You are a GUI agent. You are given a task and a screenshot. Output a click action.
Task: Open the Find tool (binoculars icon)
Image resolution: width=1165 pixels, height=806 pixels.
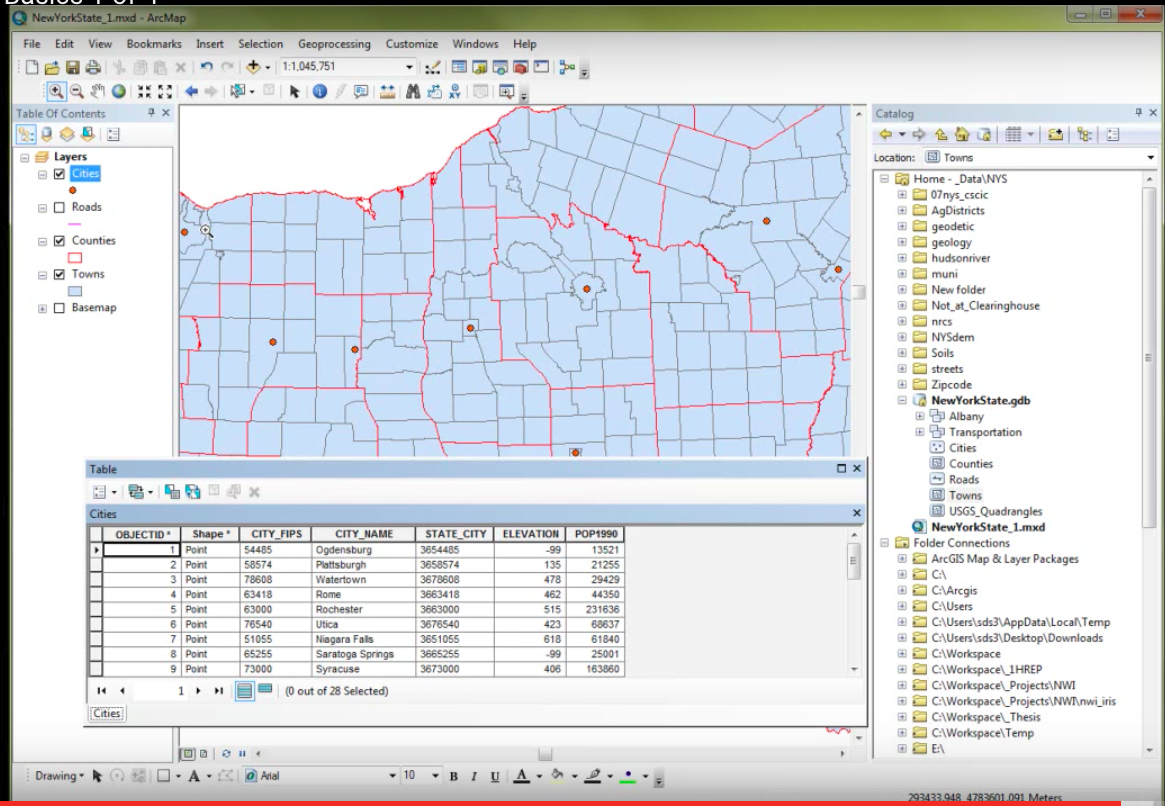coord(413,91)
